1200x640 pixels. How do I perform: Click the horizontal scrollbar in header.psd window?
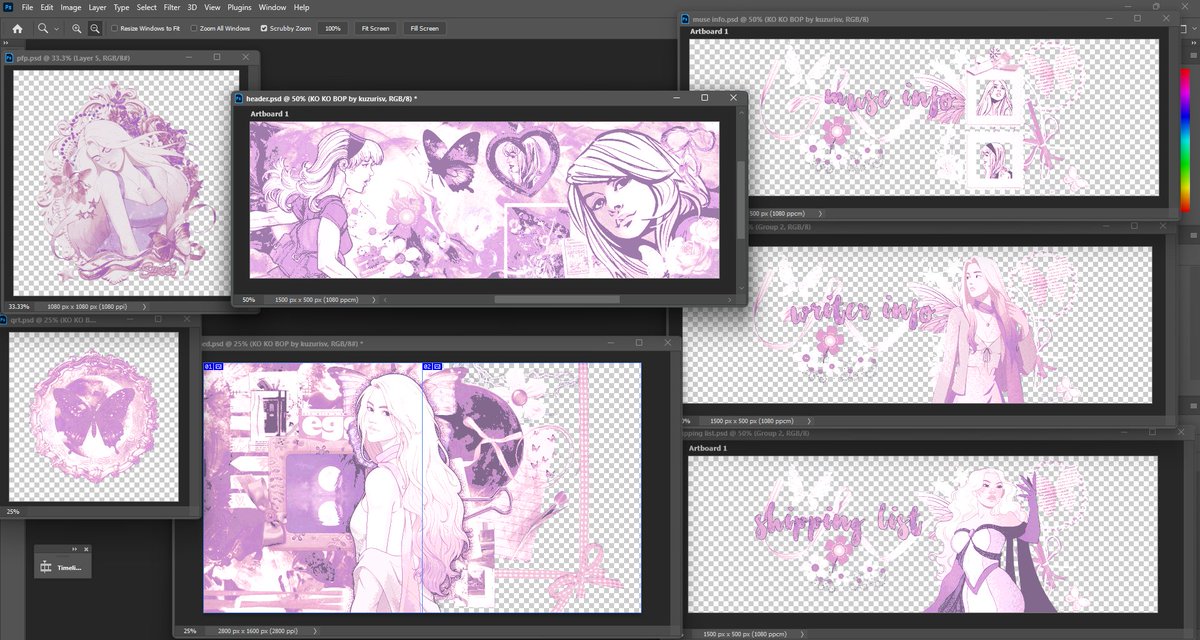[557, 299]
